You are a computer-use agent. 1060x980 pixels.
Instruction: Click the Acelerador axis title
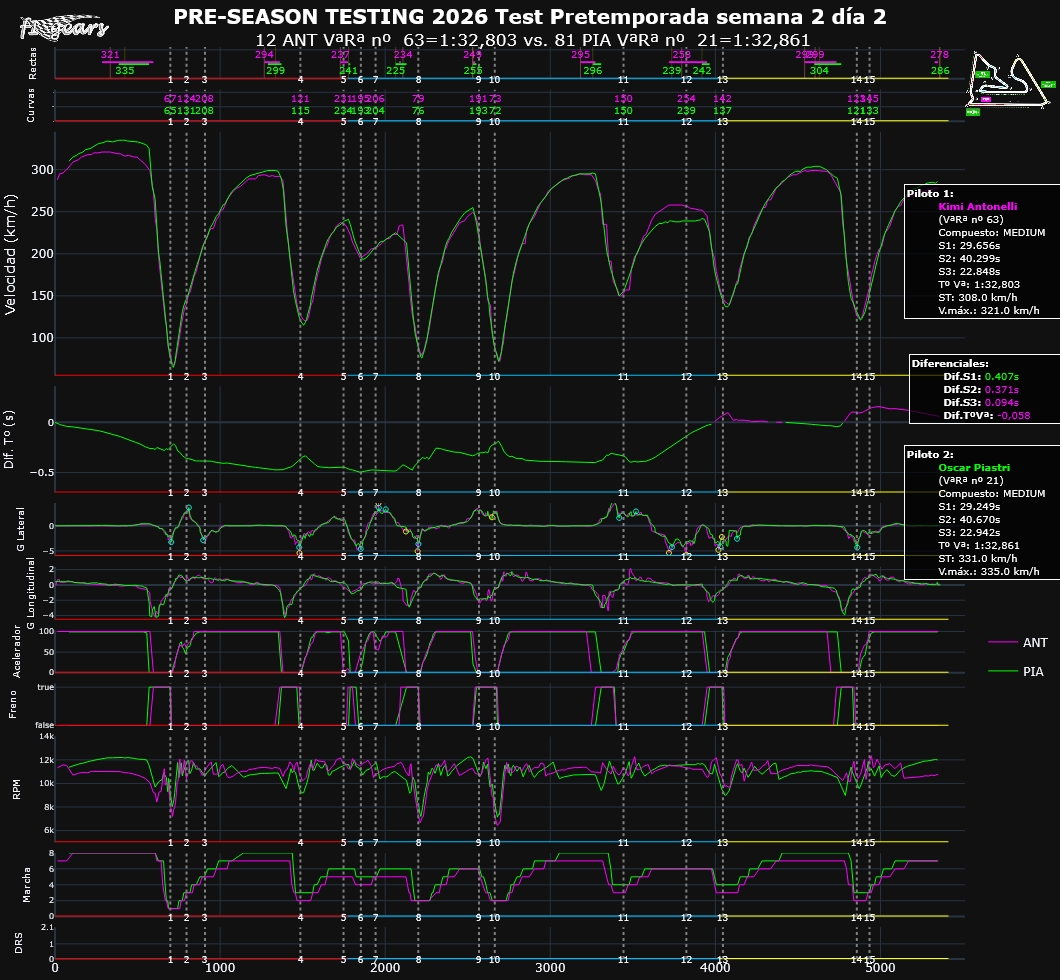point(18,652)
